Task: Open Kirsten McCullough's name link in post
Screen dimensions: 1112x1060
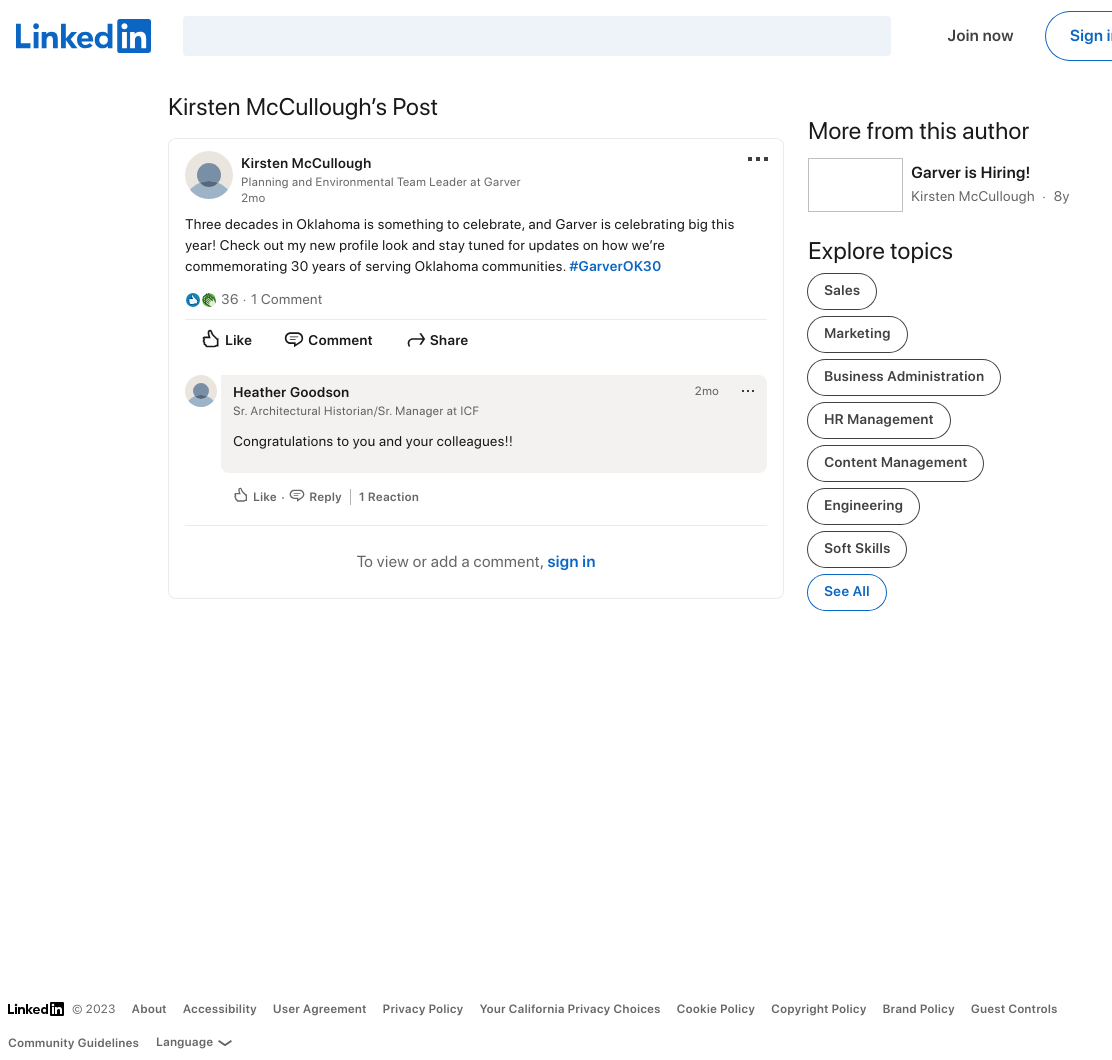Action: (x=306, y=163)
